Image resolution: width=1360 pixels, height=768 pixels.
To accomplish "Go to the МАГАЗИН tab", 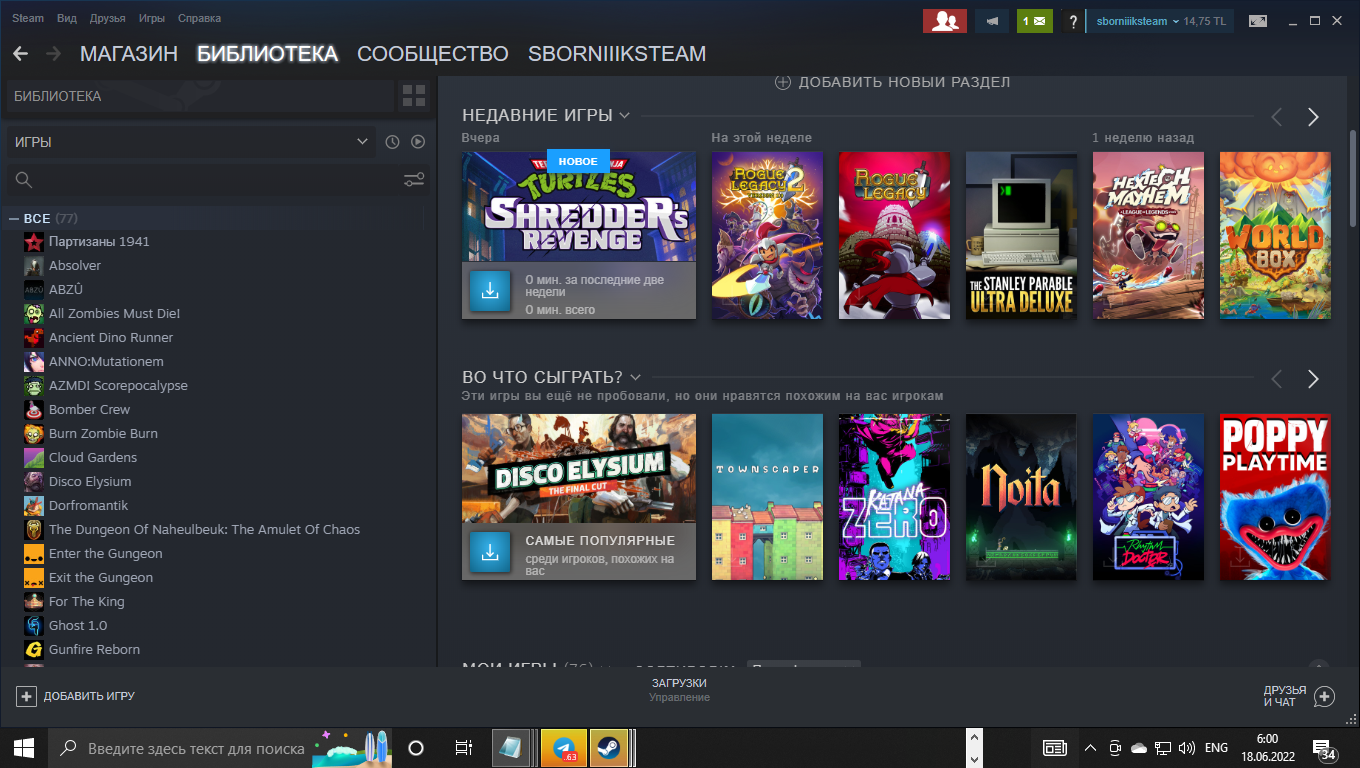I will click(128, 54).
